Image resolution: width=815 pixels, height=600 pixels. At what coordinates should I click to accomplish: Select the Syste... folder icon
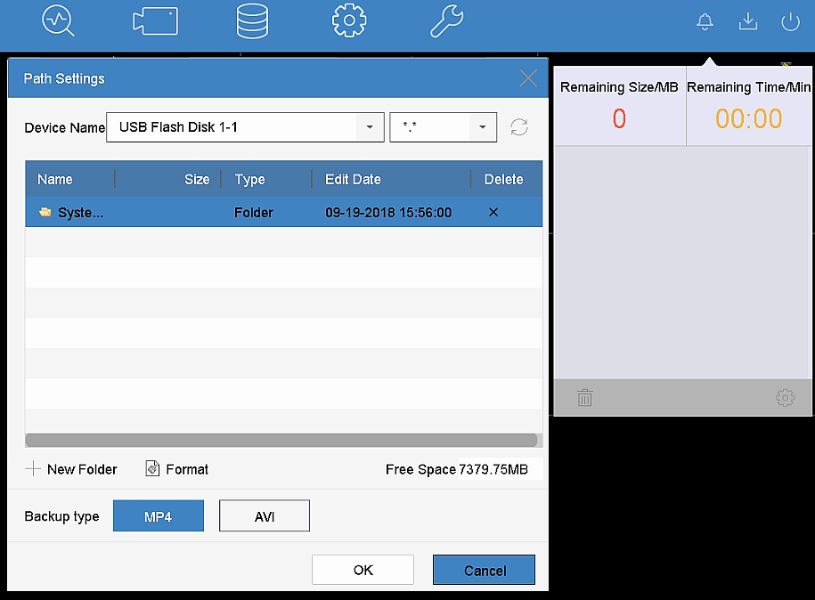tap(45, 212)
